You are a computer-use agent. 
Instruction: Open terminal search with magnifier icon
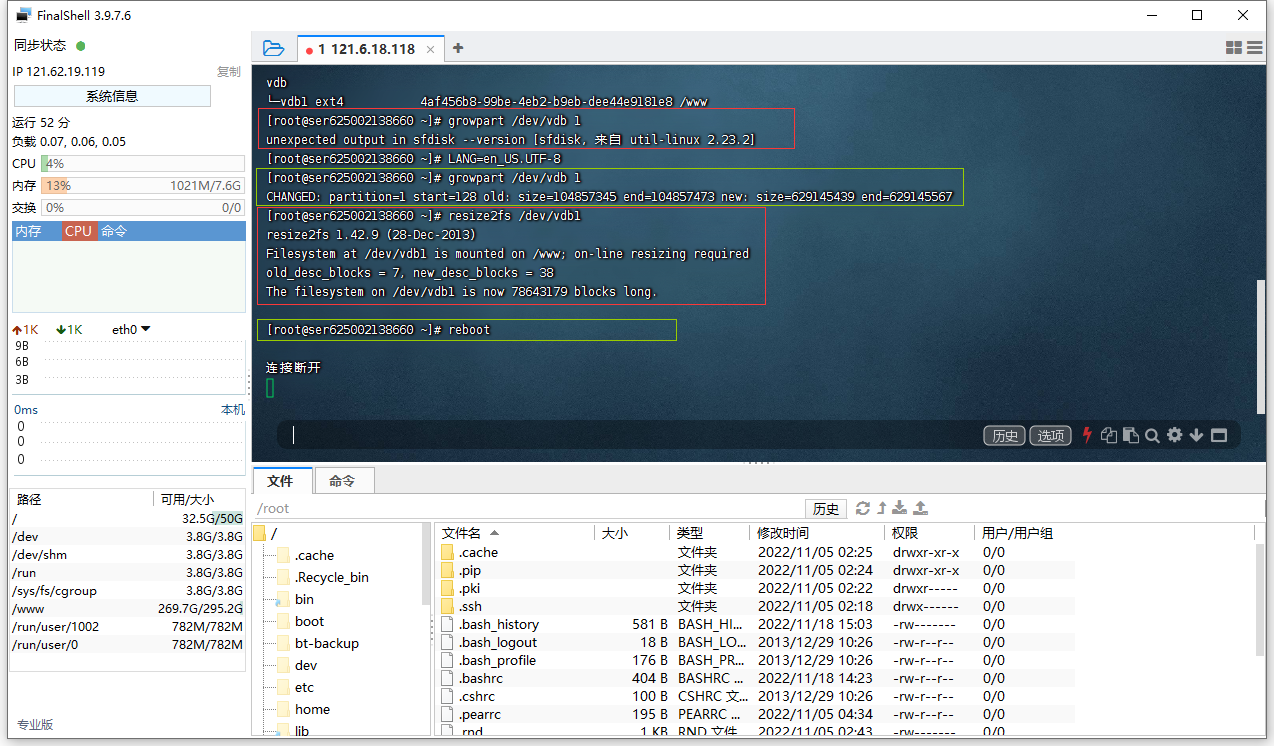click(1153, 435)
